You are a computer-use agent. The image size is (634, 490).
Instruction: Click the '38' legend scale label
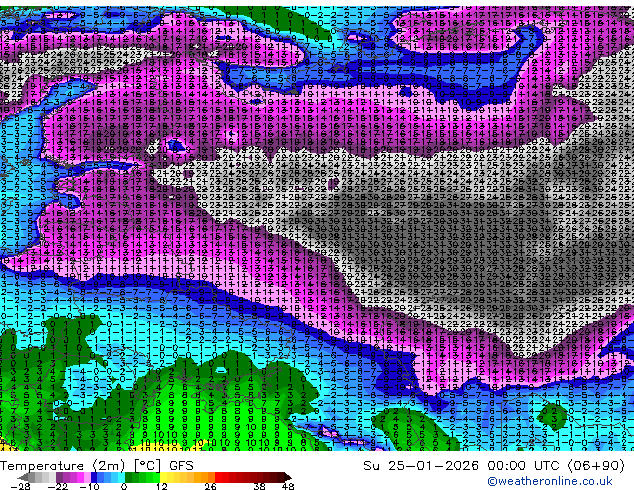(x=260, y=486)
